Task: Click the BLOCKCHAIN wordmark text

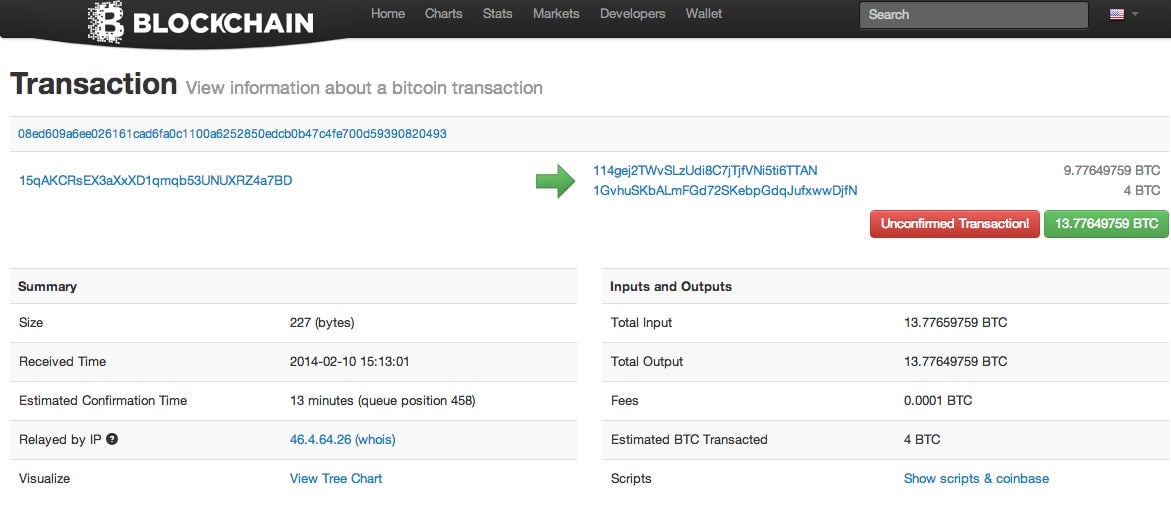Action: click(223, 22)
